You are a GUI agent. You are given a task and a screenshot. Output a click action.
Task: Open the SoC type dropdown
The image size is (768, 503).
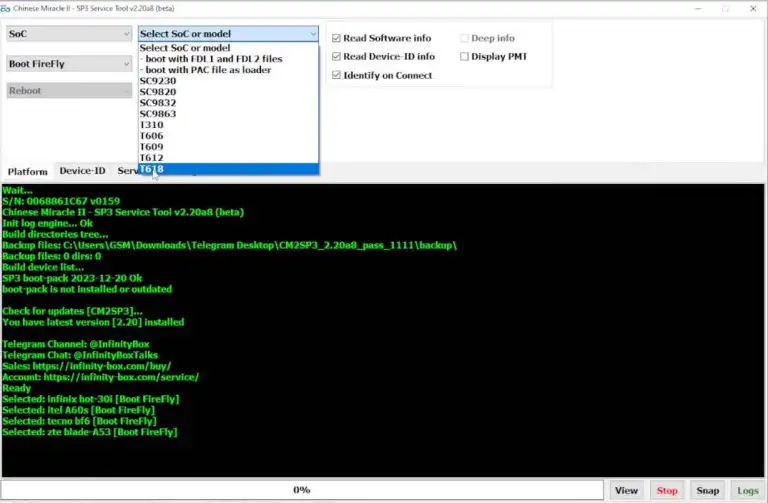pyautogui.click(x=68, y=33)
